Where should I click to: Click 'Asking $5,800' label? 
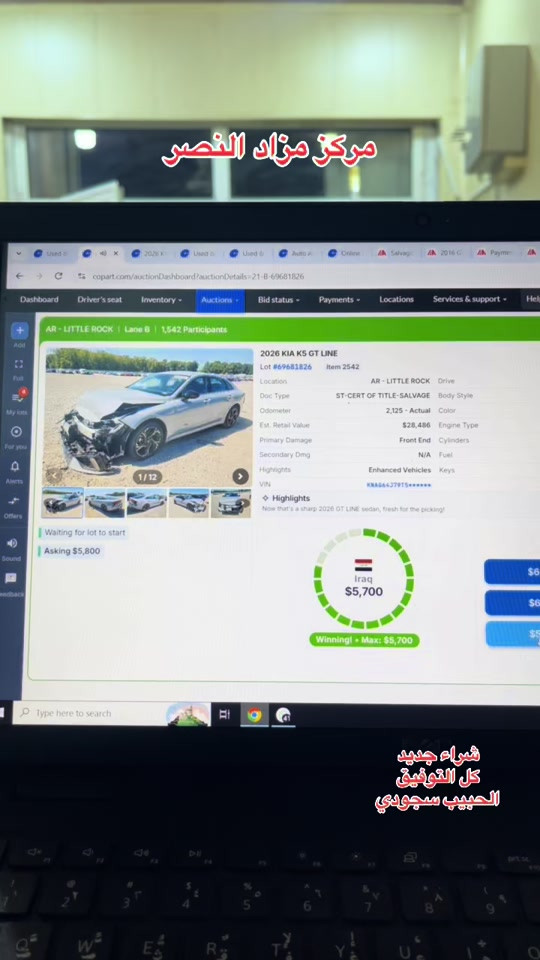click(x=72, y=551)
